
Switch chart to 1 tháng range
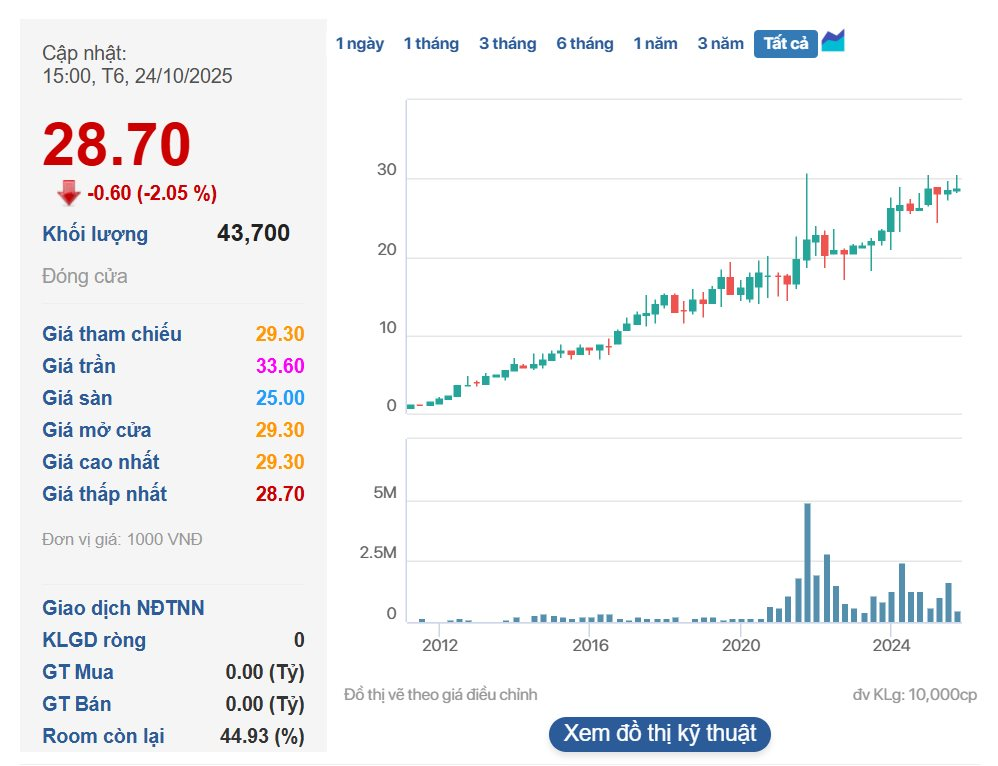point(431,44)
